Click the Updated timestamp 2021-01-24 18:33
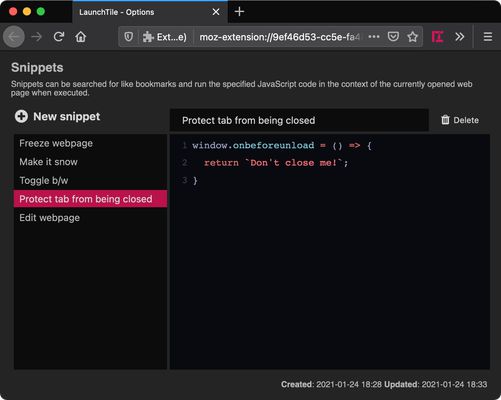501x400 pixels. click(454, 384)
